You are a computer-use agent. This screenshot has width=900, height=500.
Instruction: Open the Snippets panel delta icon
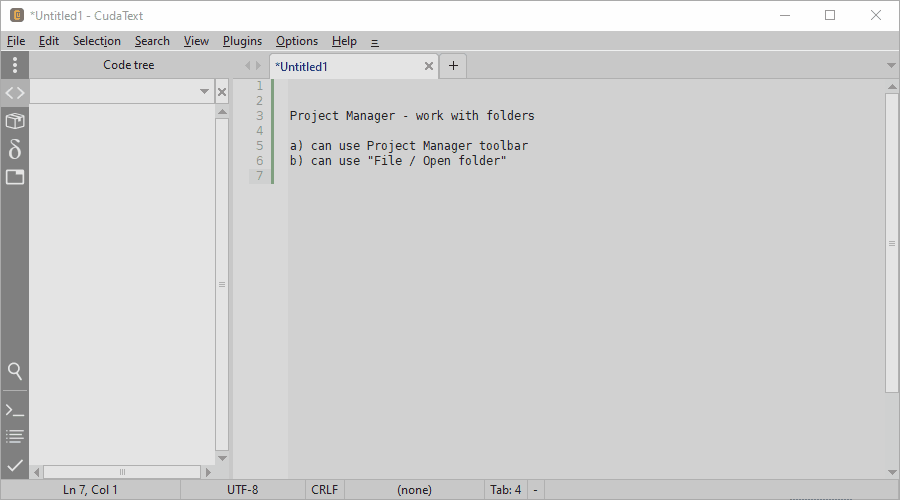14,149
